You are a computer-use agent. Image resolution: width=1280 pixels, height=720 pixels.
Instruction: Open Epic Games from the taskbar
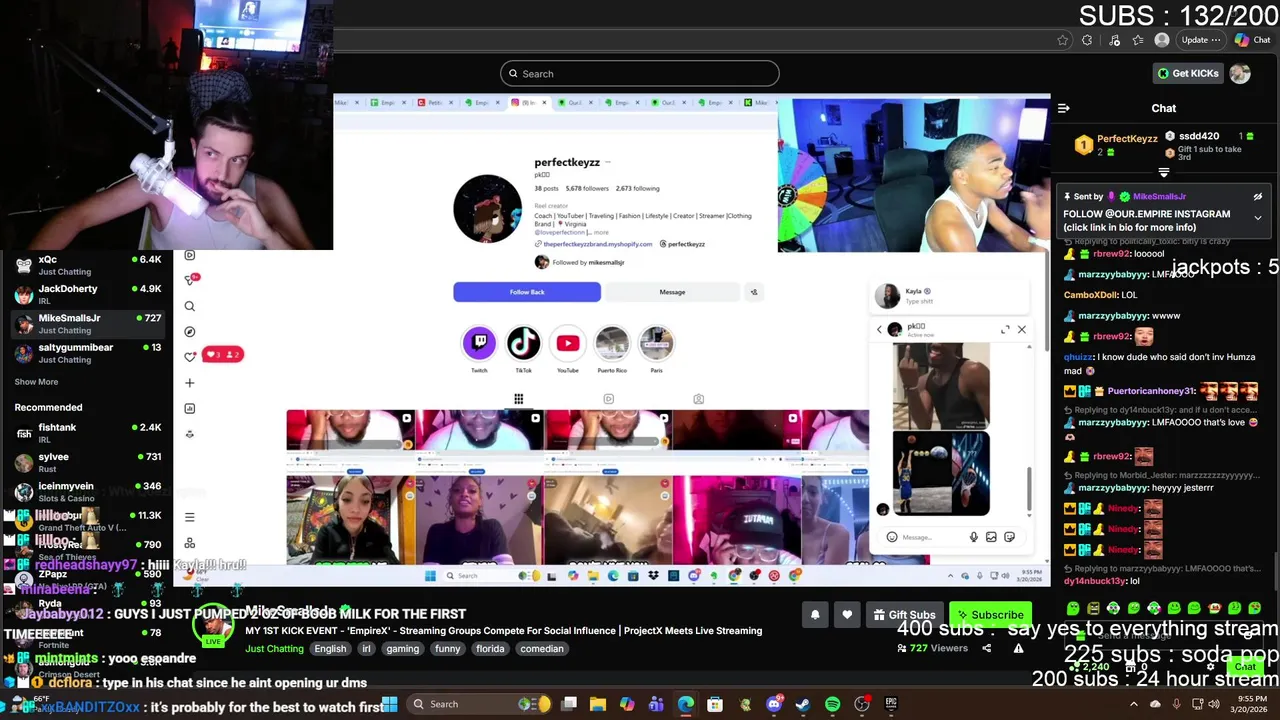tap(891, 704)
